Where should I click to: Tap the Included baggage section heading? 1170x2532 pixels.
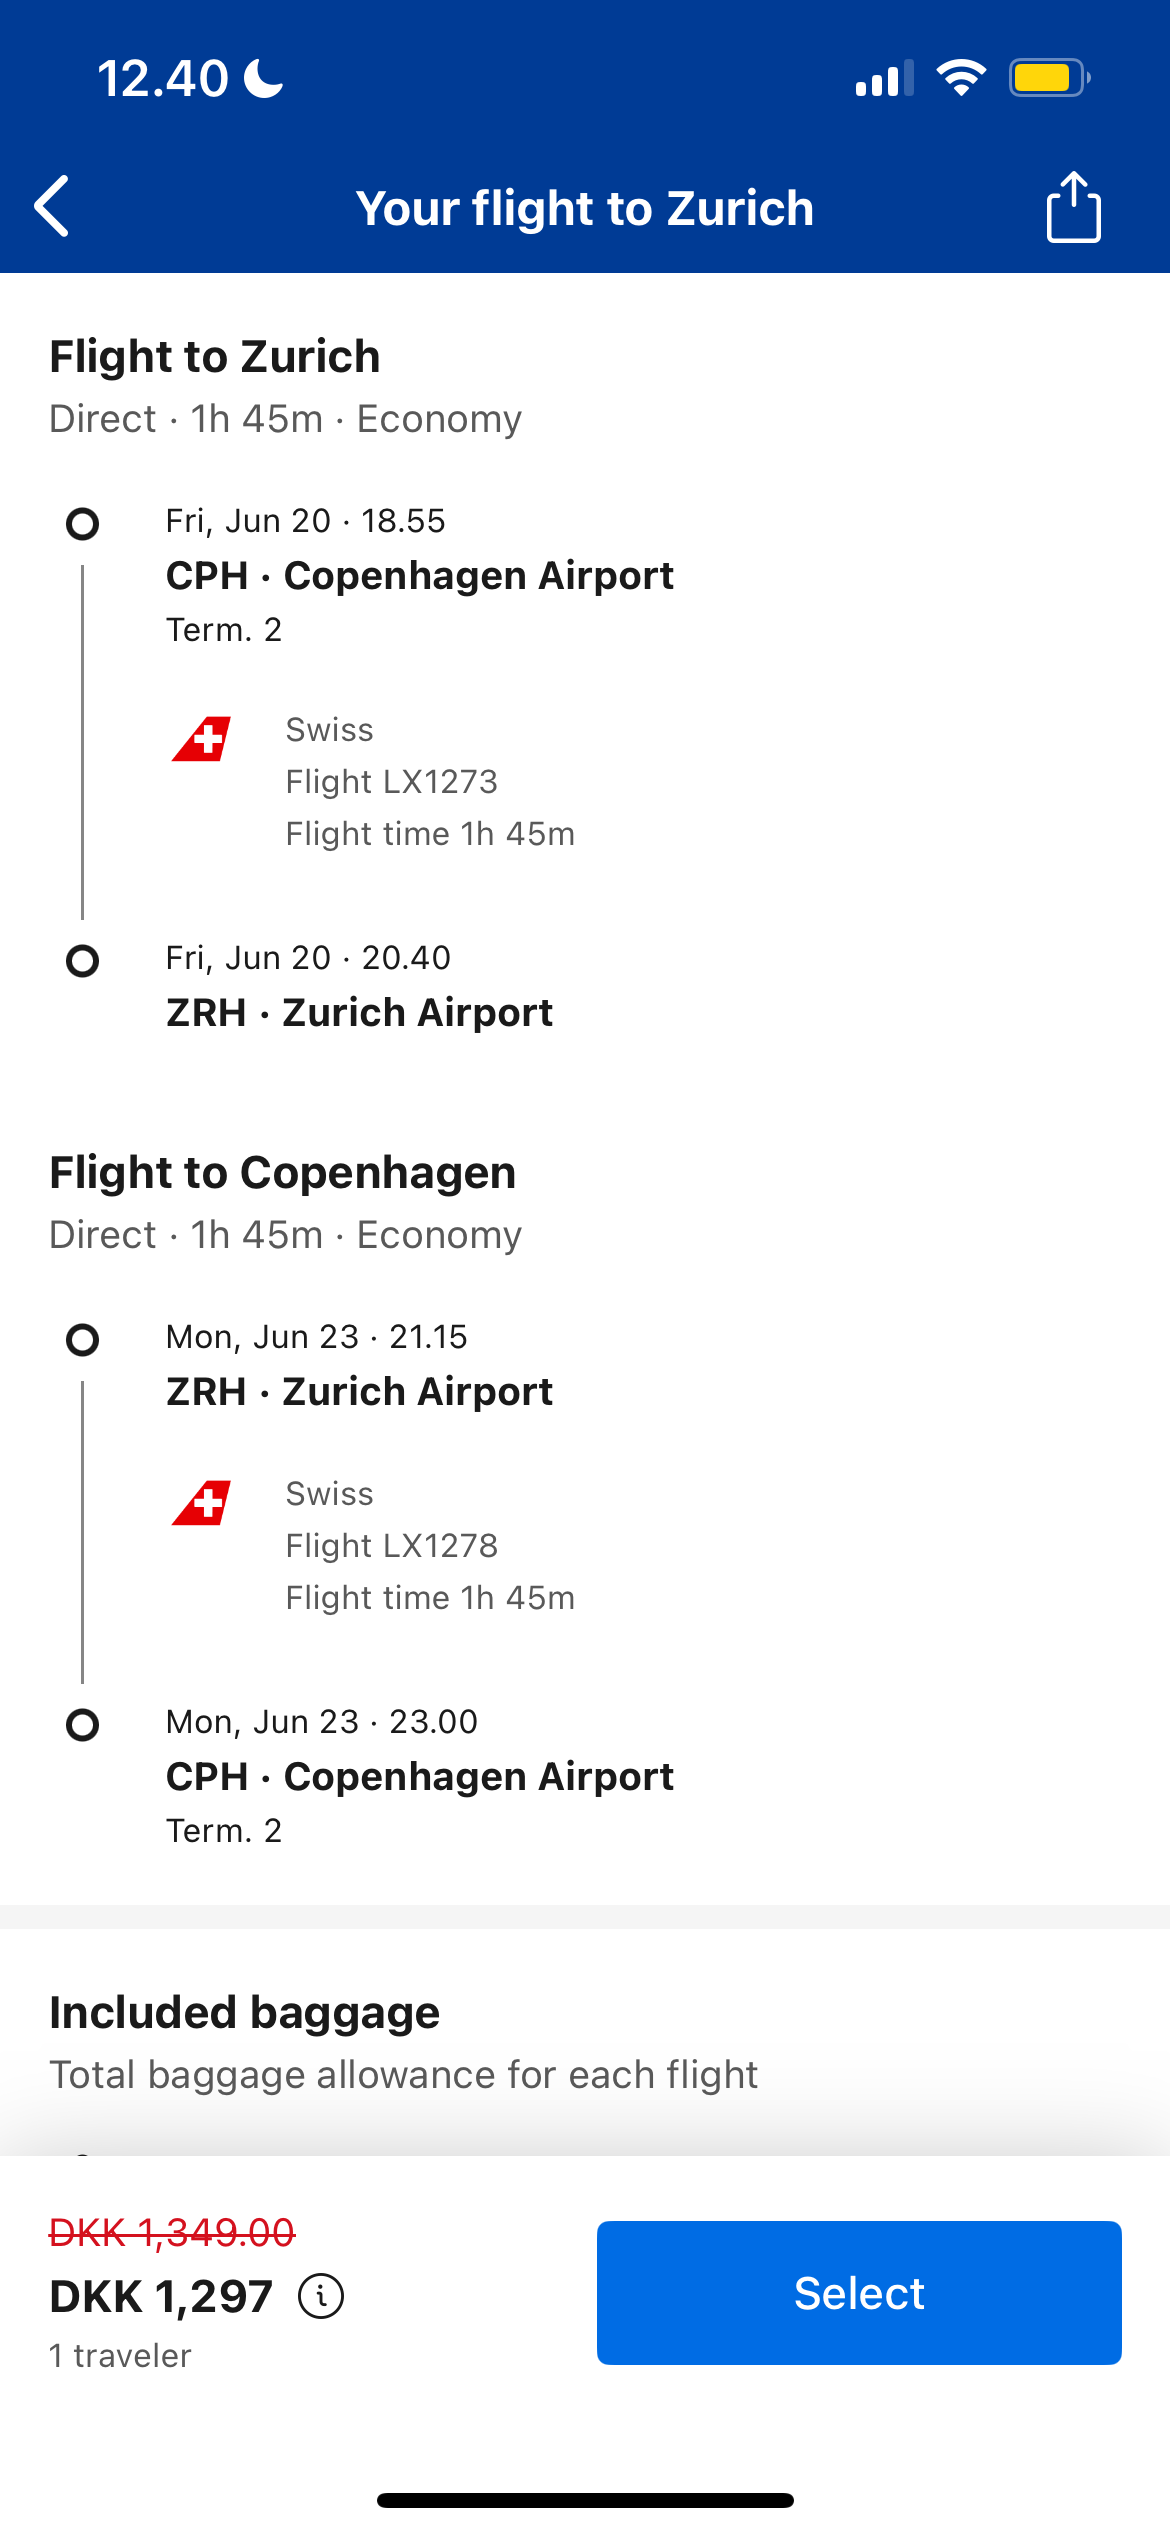point(245,2013)
